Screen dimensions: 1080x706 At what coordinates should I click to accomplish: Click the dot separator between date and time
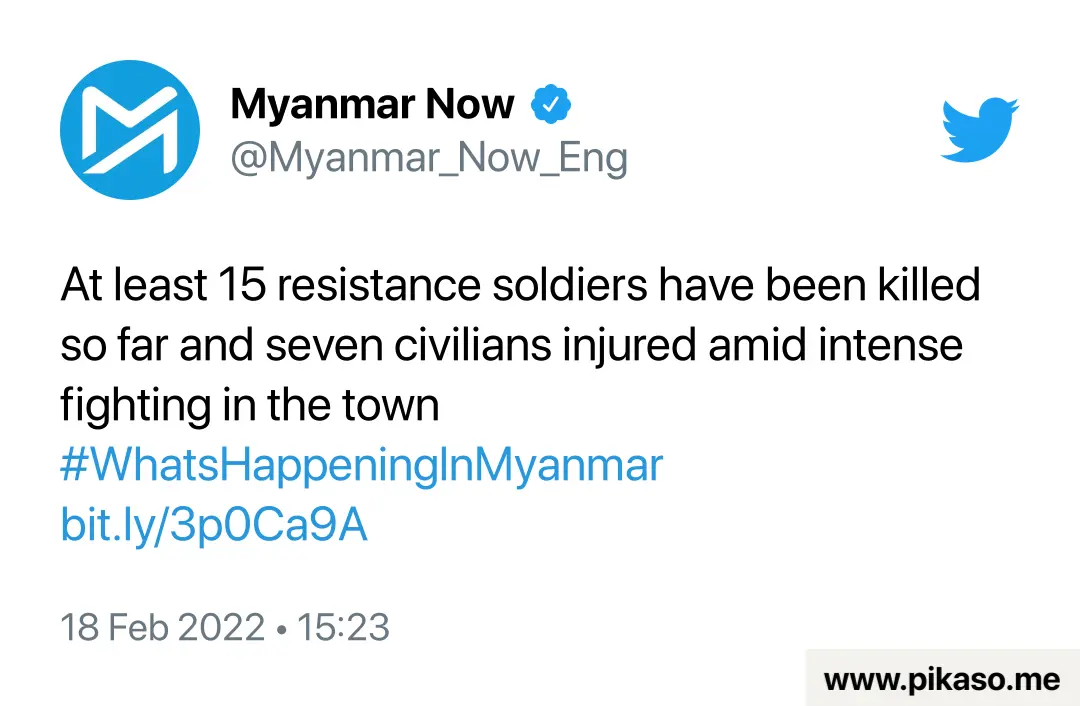tap(281, 630)
